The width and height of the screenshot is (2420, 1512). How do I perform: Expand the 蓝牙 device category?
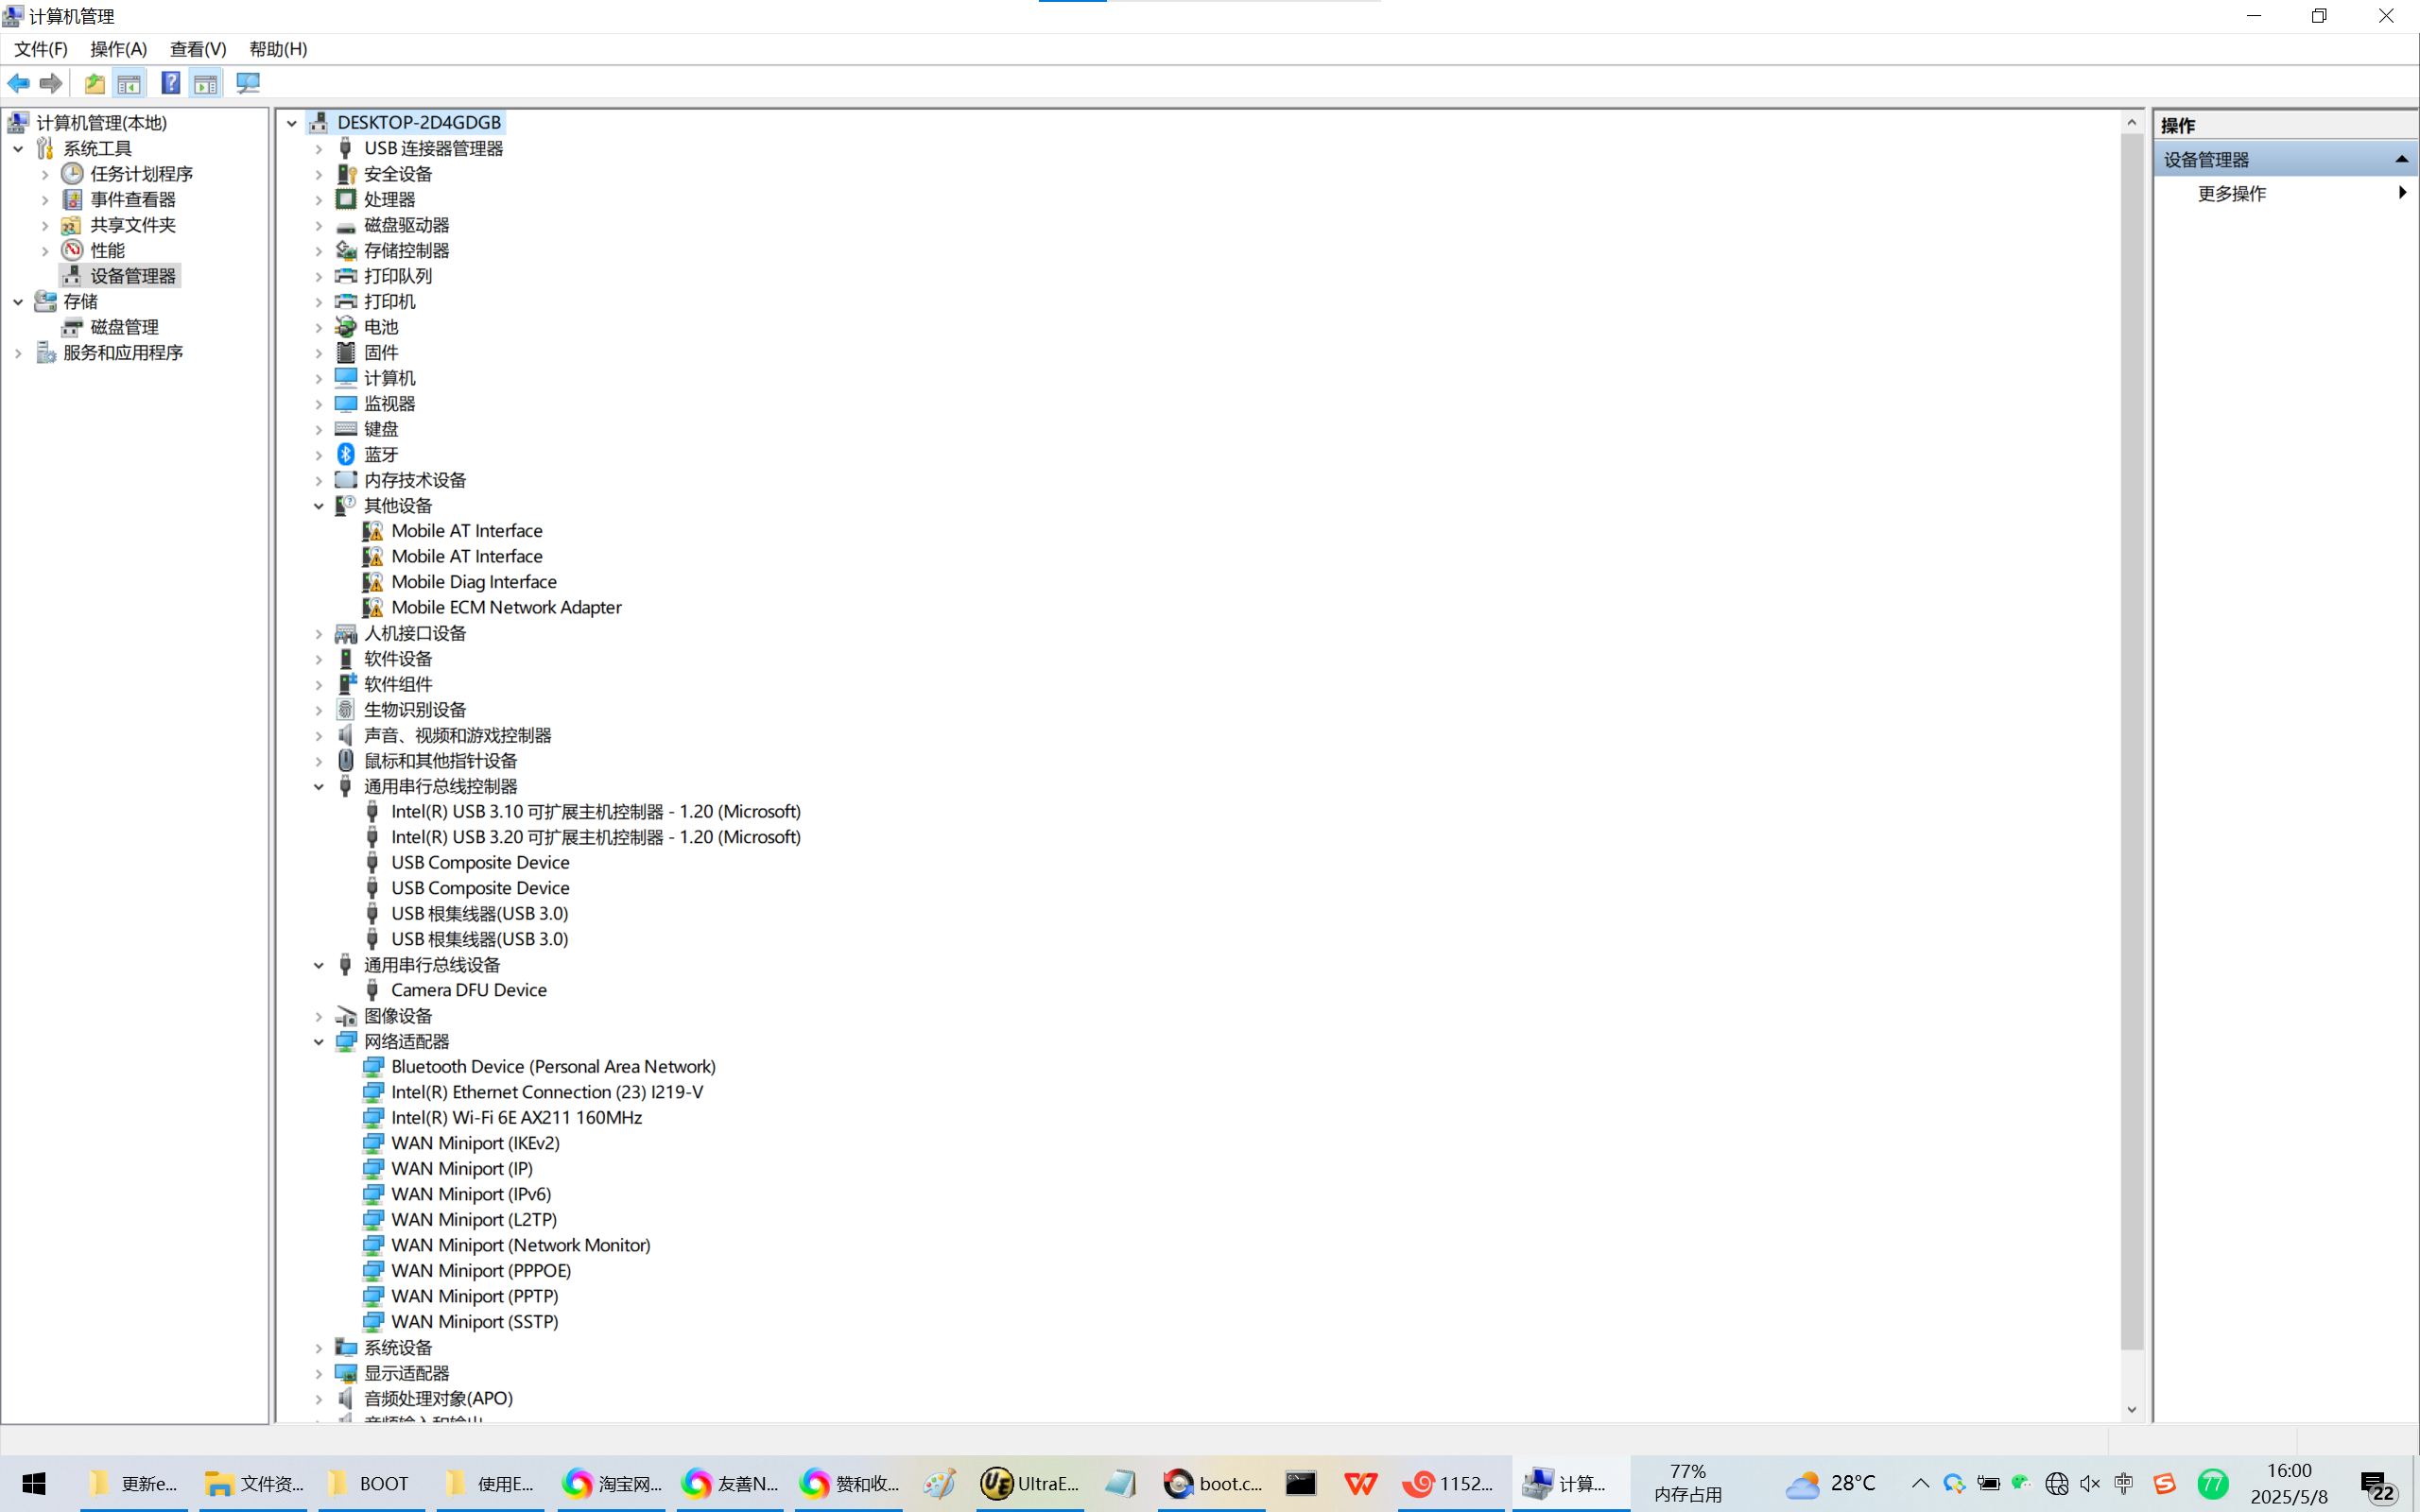pyautogui.click(x=319, y=455)
